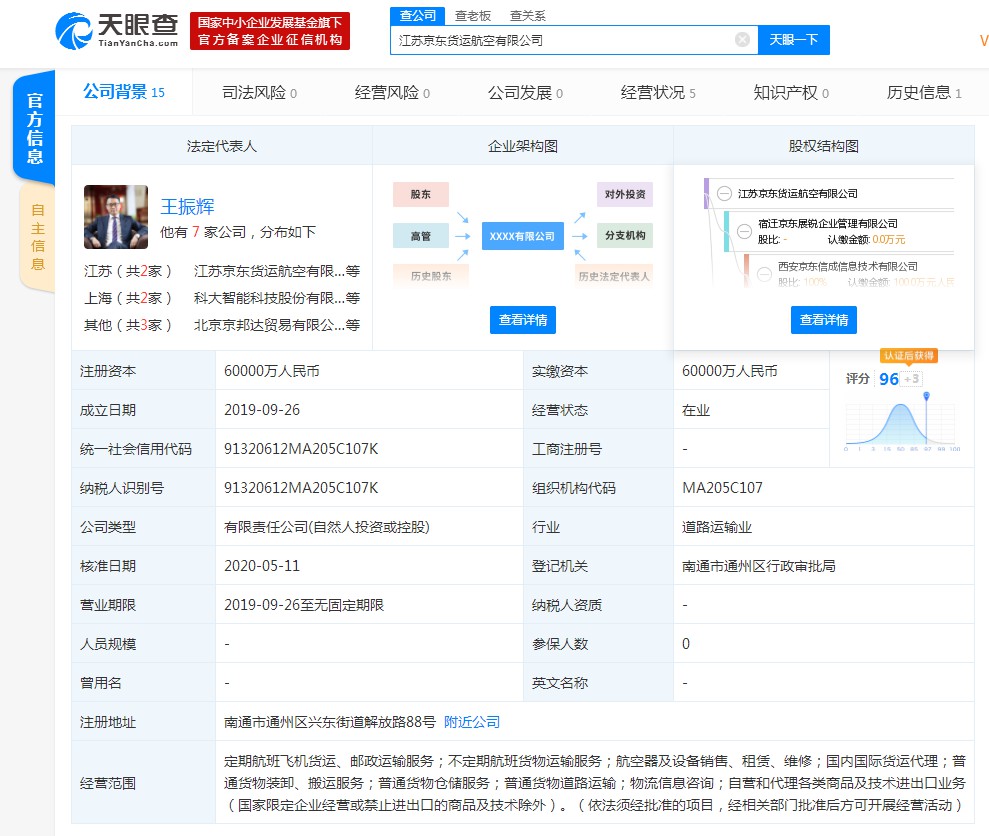Click the approval date 2020-05-11
The width and height of the screenshot is (989, 836).
pyautogui.click(x=262, y=566)
